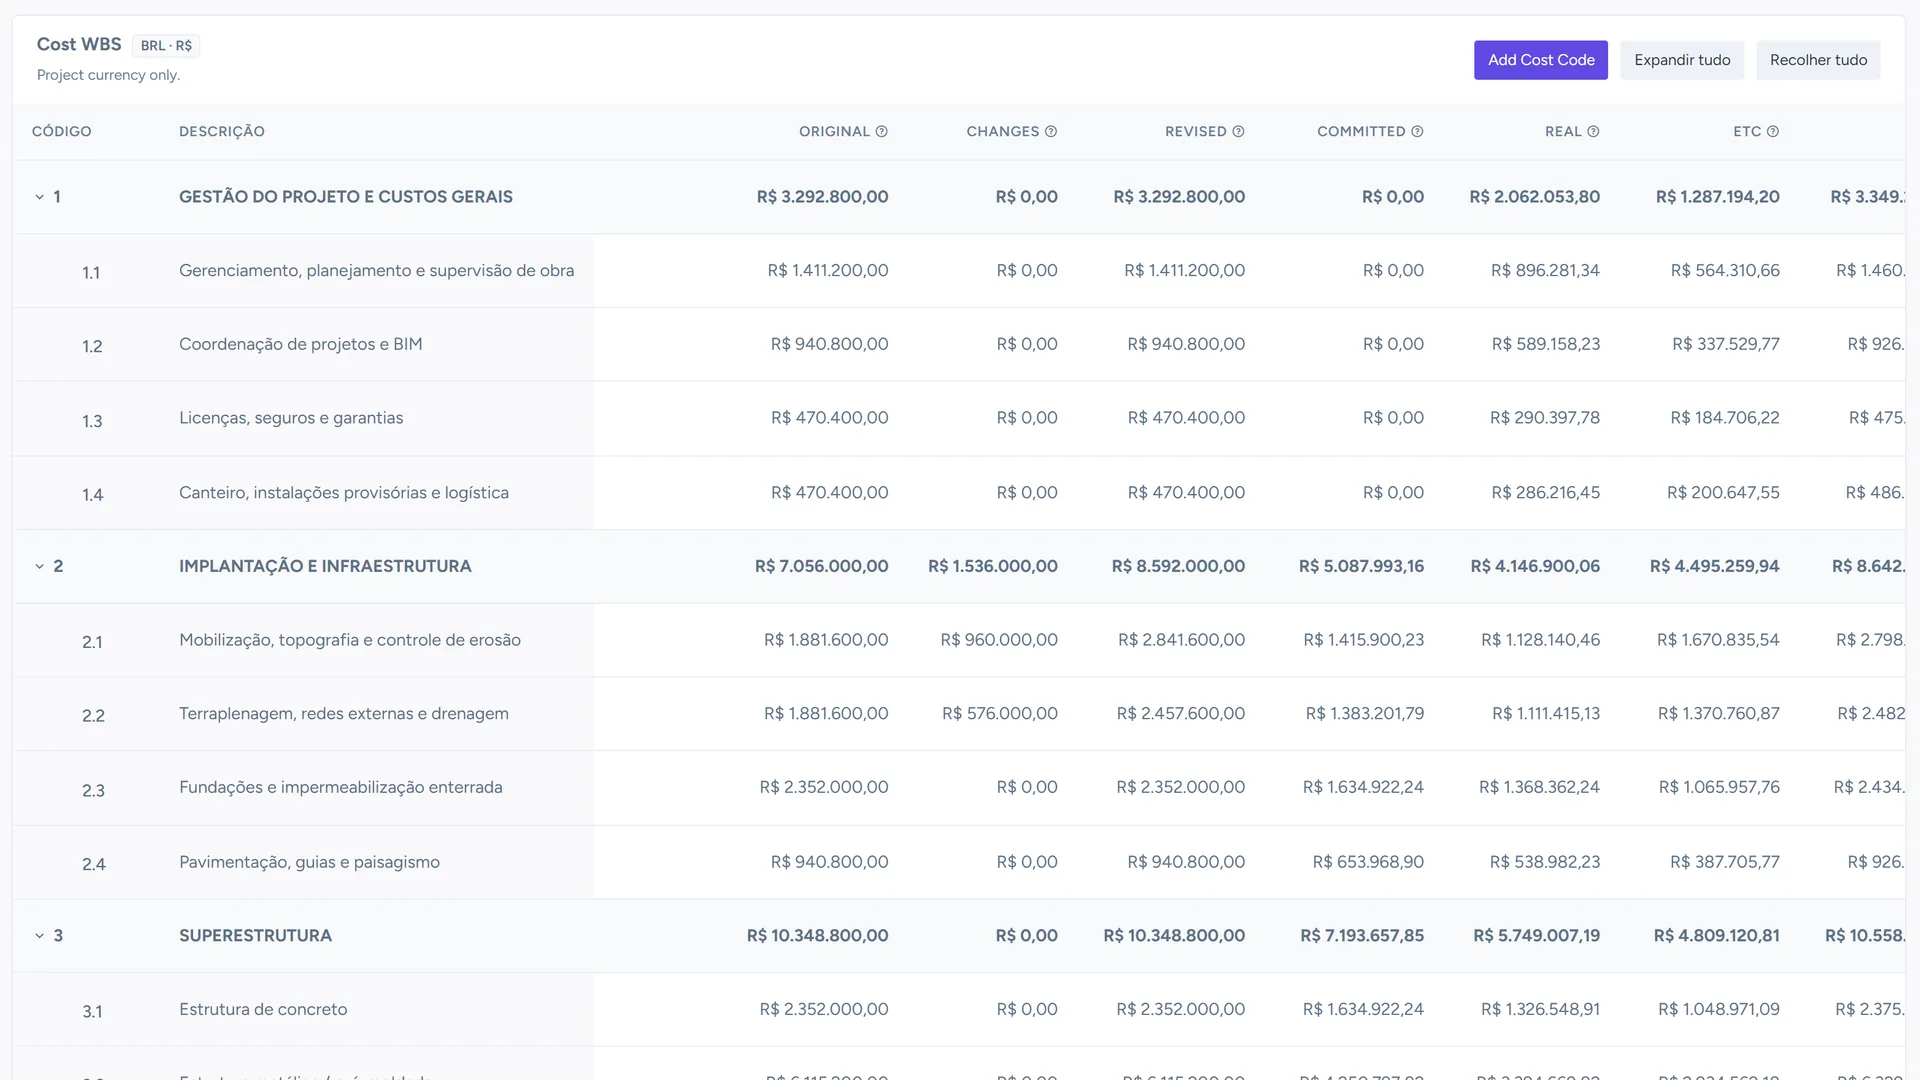Click the BRL · R$ currency badge

(x=166, y=46)
